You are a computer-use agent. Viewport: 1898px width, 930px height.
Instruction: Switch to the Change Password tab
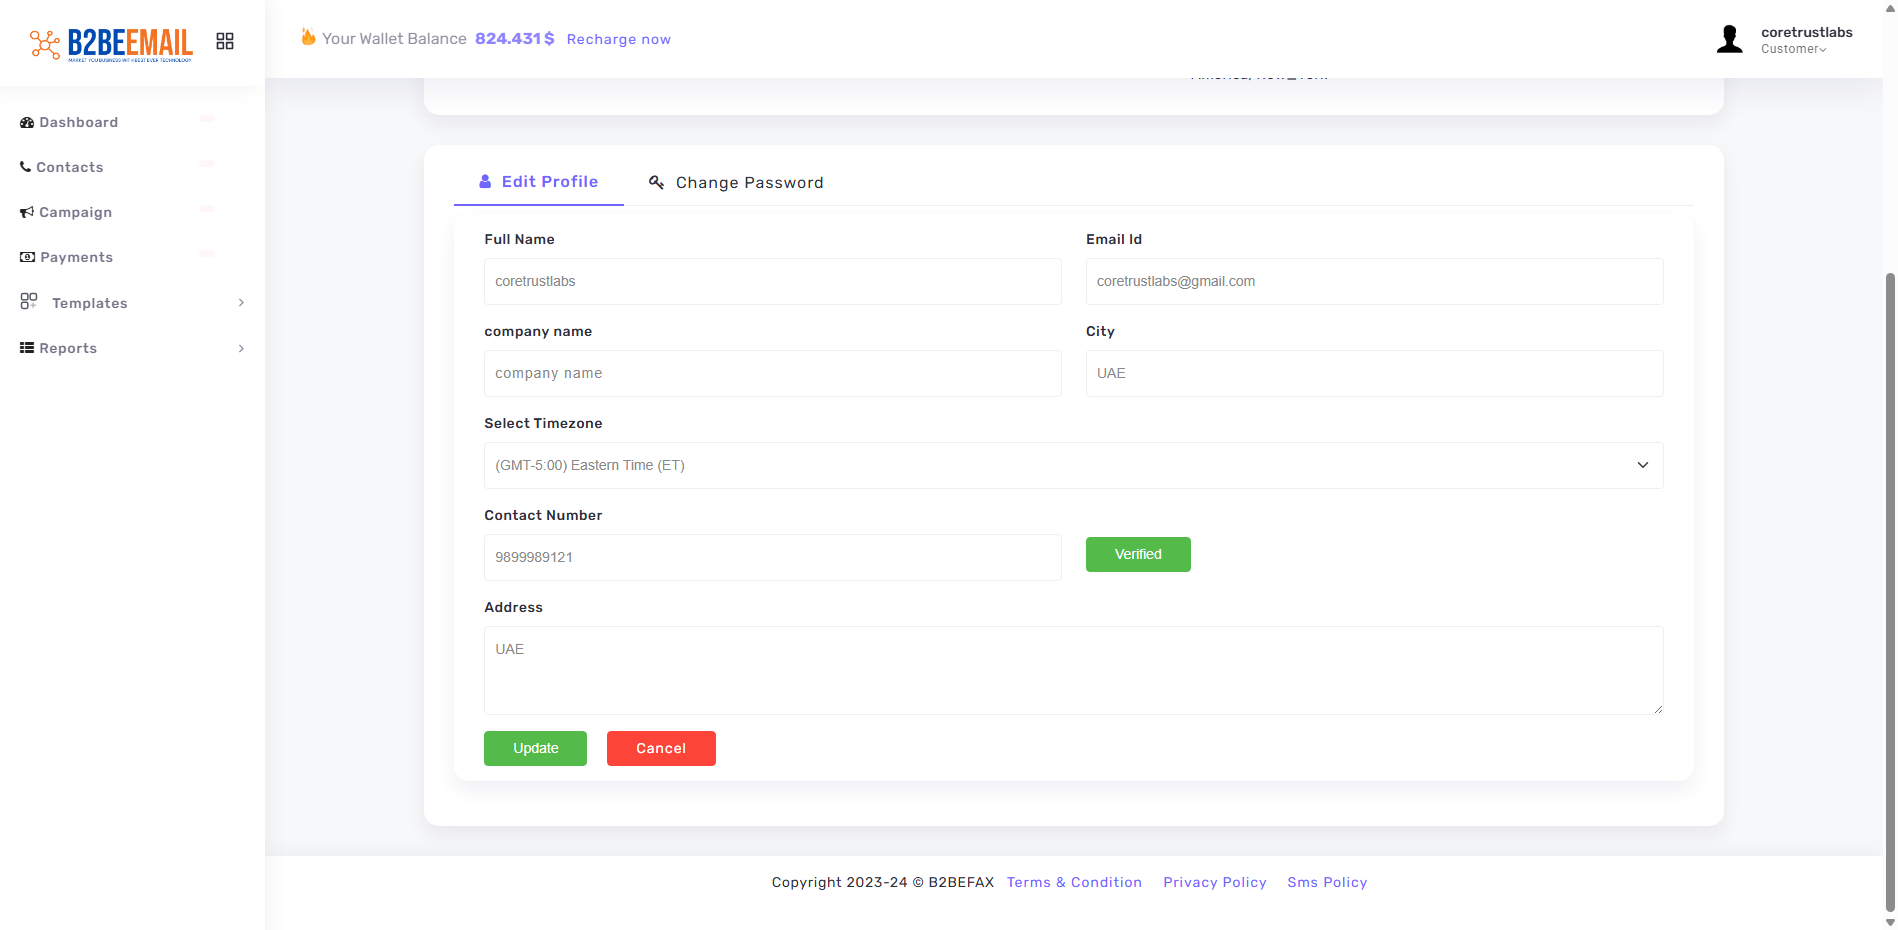click(737, 182)
